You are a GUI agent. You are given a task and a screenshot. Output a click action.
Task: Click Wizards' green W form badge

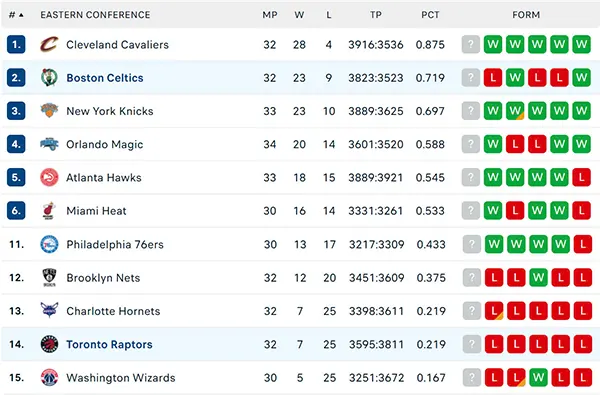[538, 377]
